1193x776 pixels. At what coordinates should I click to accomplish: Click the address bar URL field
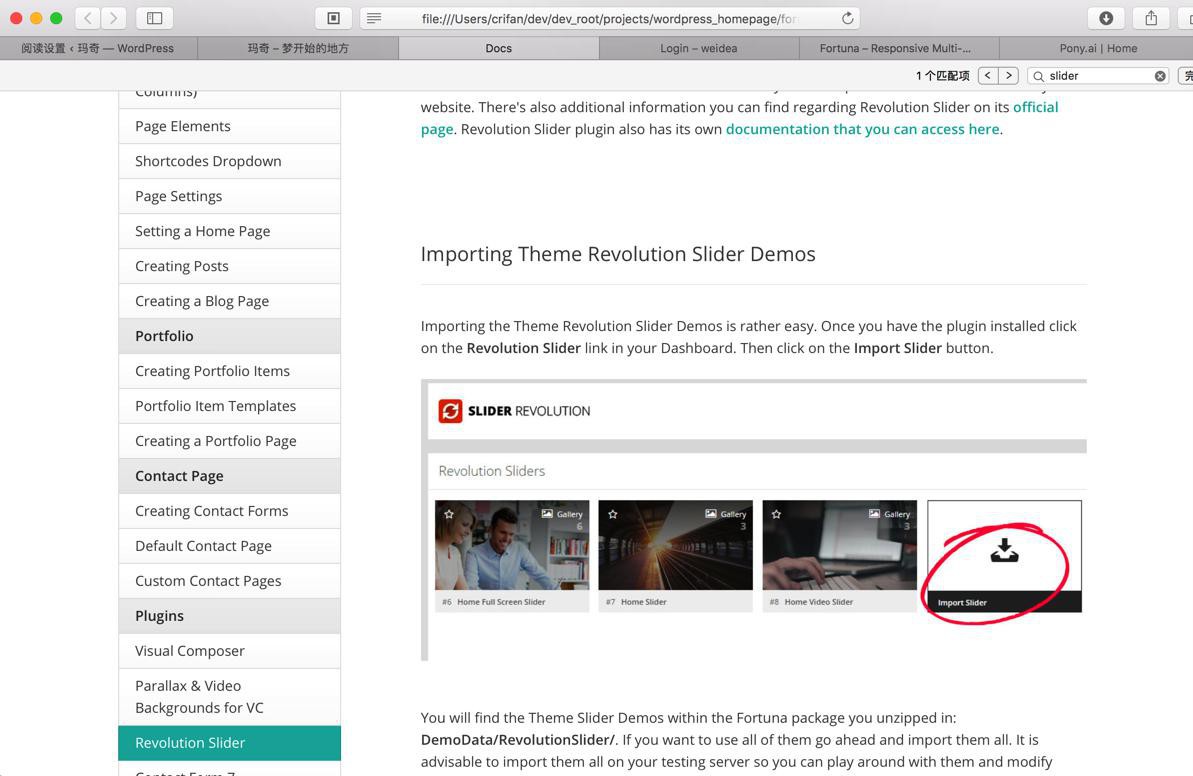(x=609, y=17)
